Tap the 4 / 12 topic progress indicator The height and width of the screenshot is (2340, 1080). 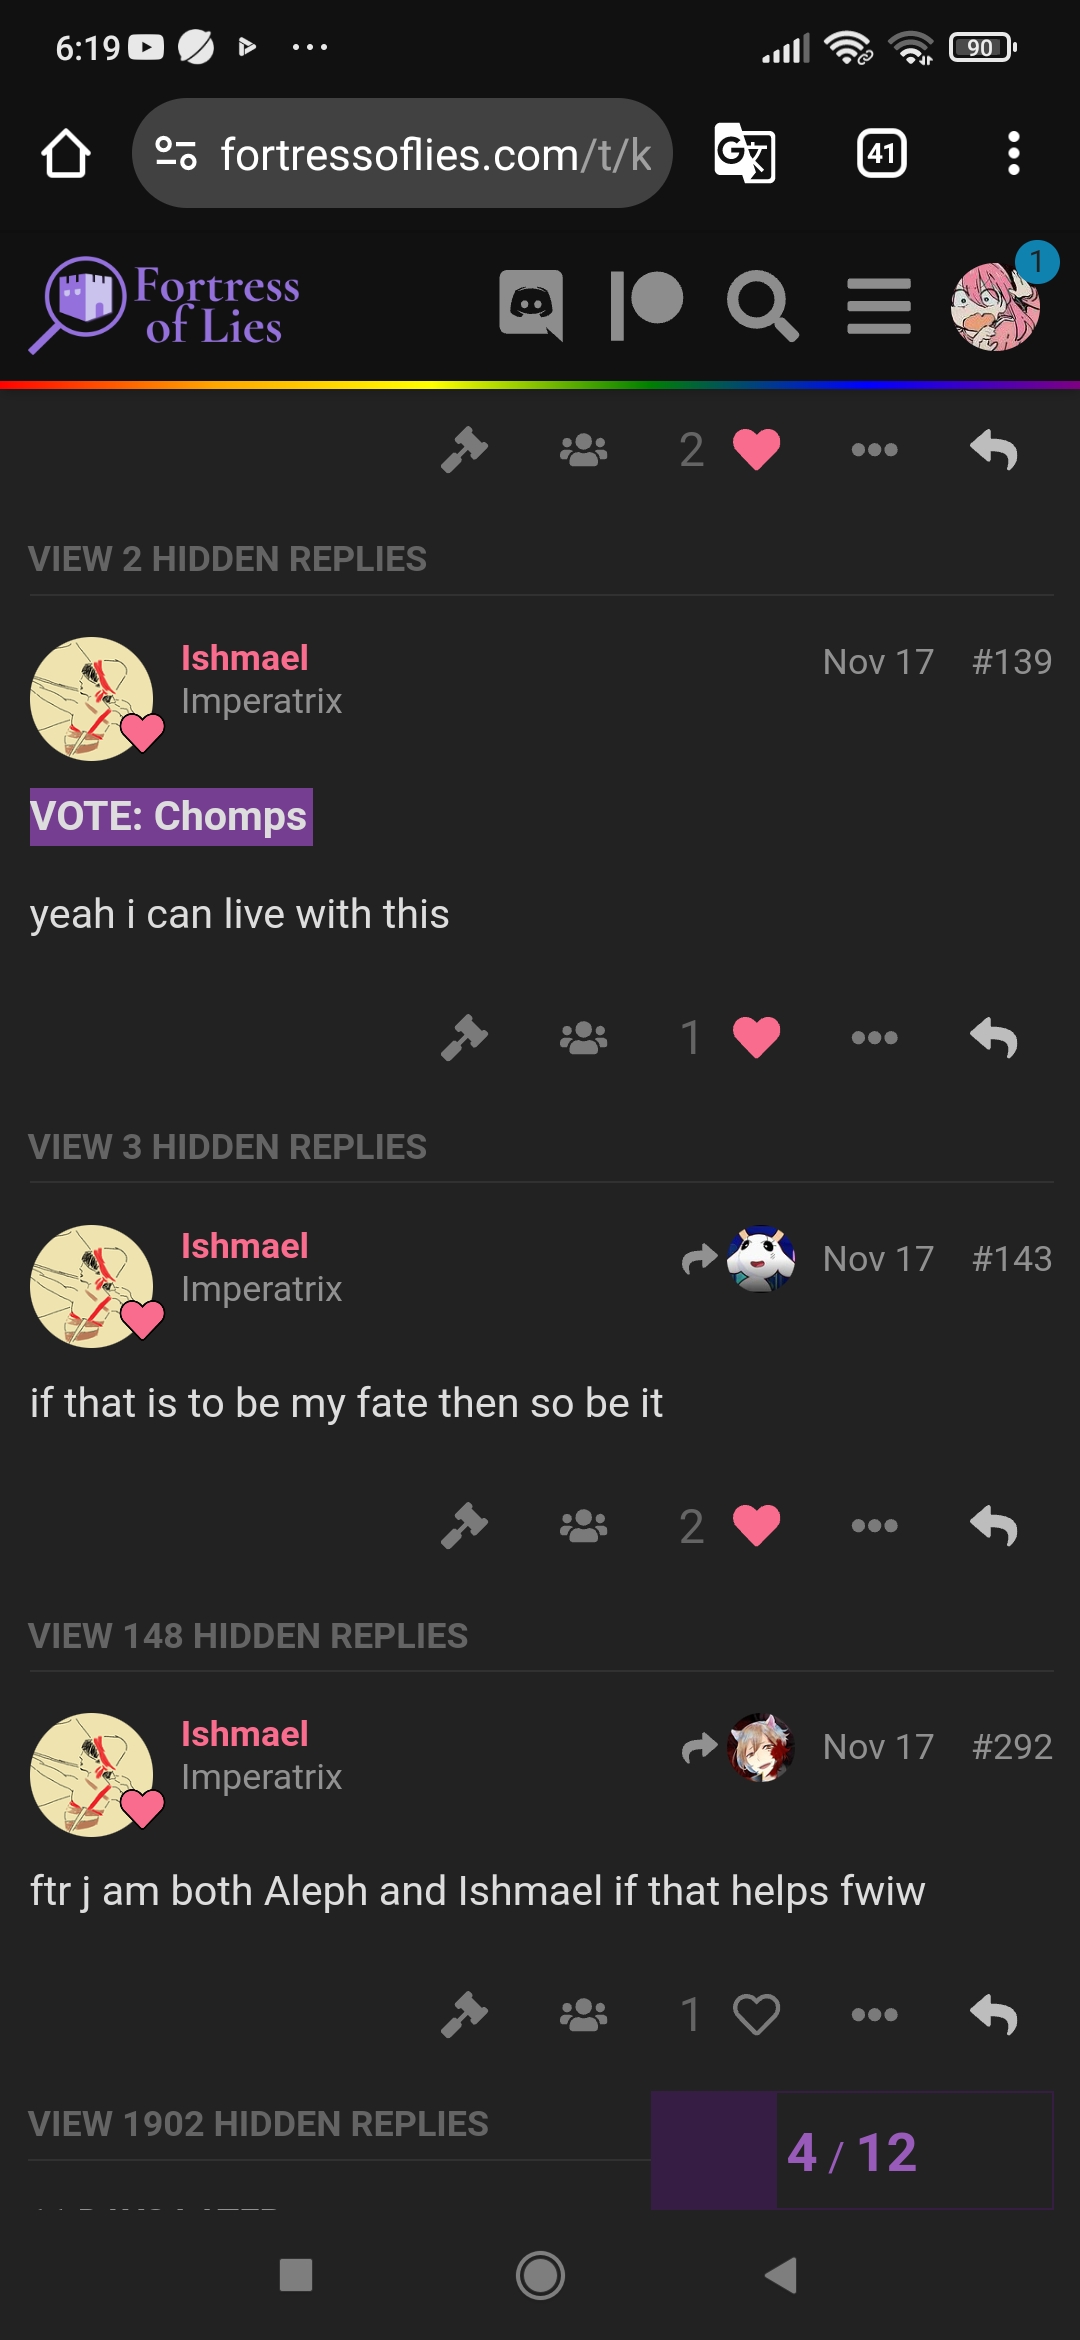point(852,2150)
